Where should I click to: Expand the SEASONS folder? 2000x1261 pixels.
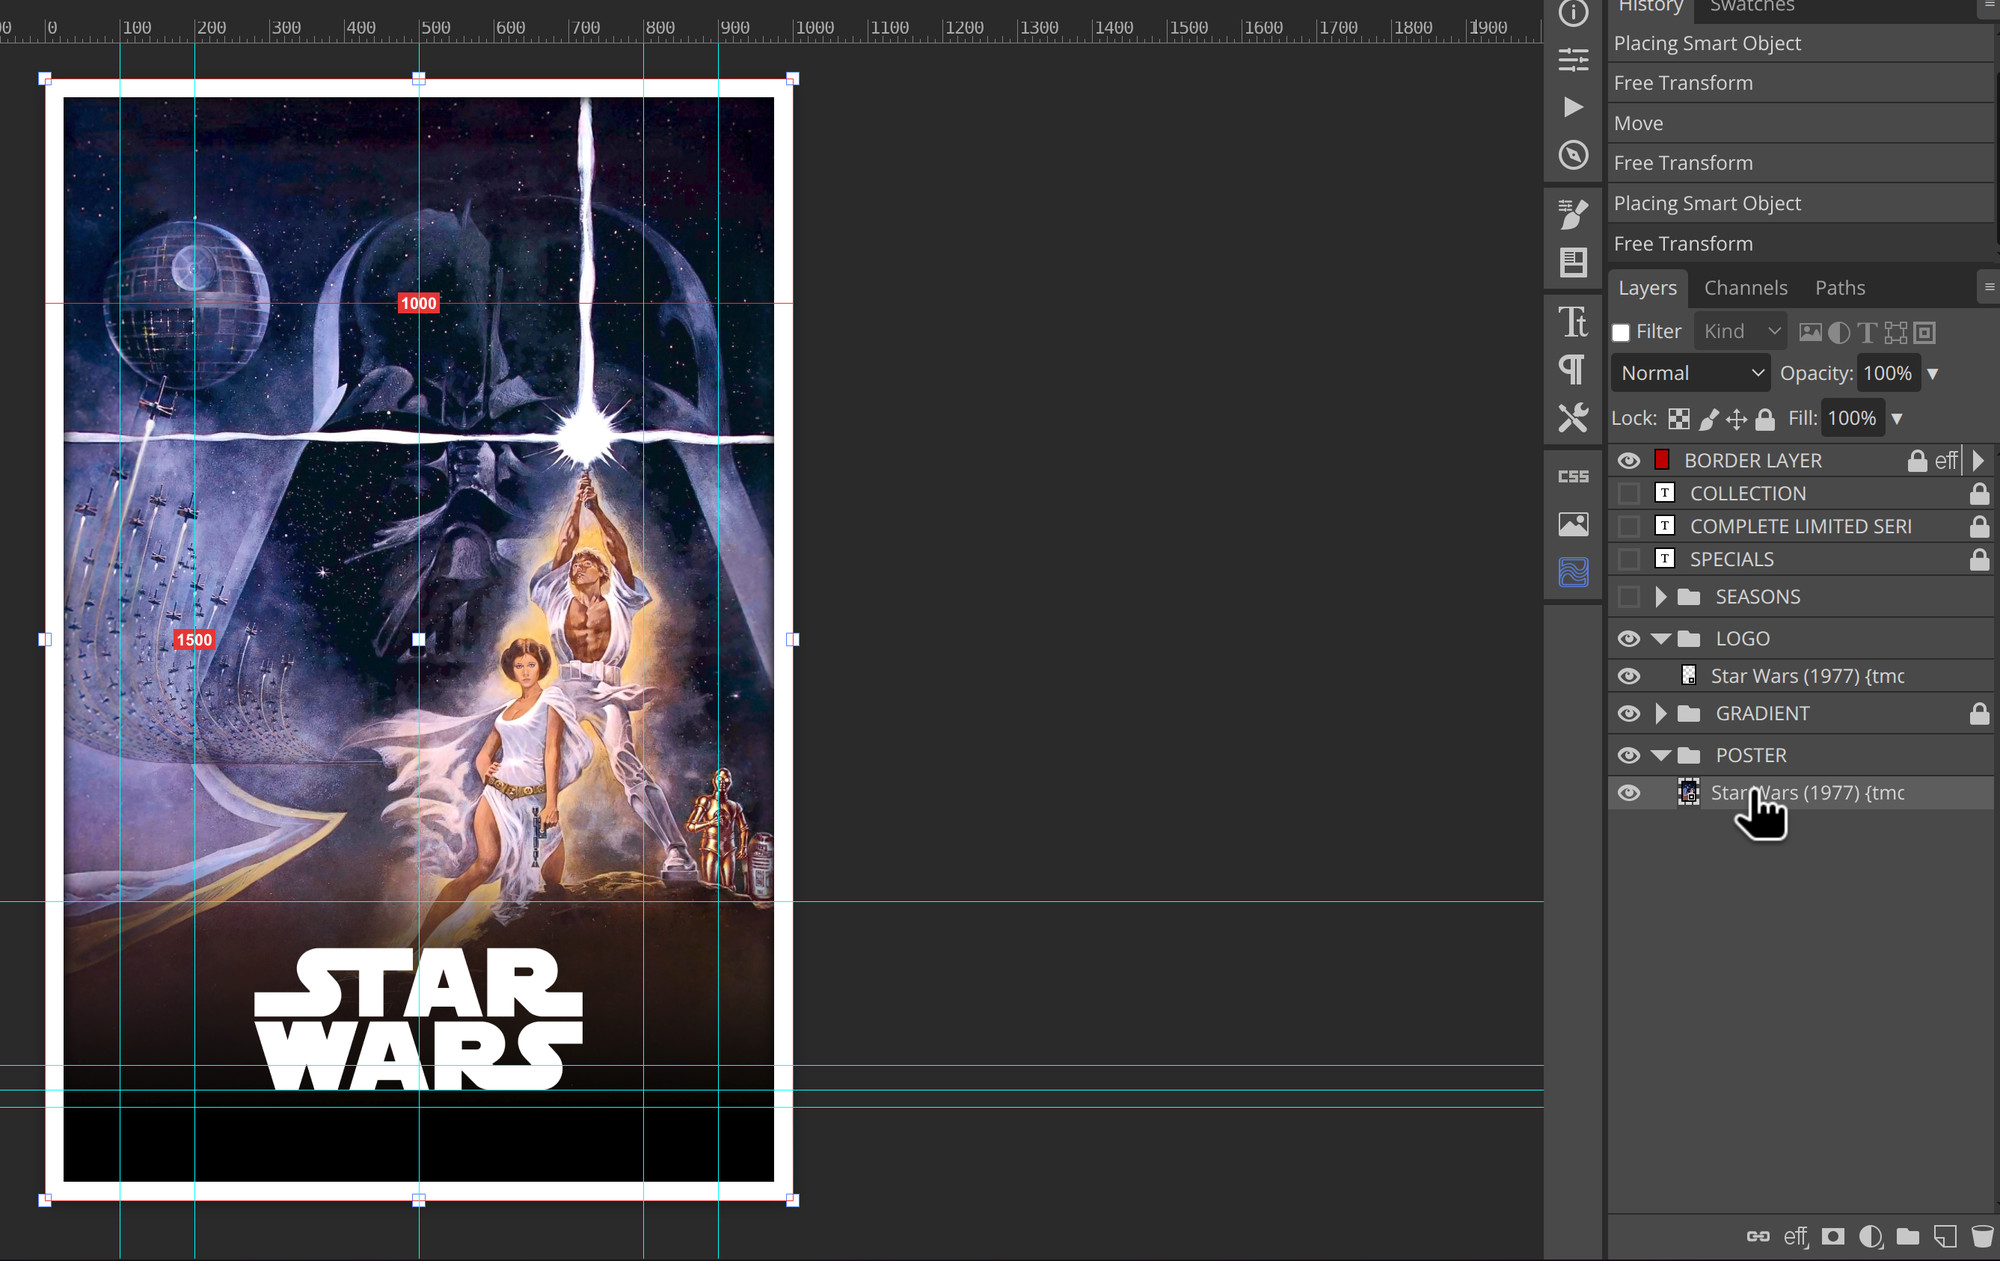(1661, 597)
